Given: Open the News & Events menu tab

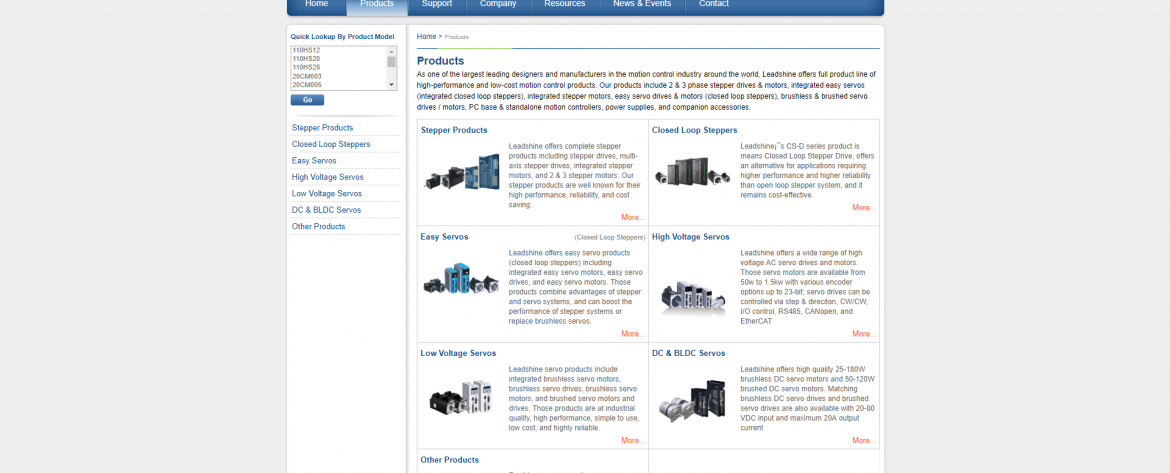Looking at the screenshot, I should [642, 4].
